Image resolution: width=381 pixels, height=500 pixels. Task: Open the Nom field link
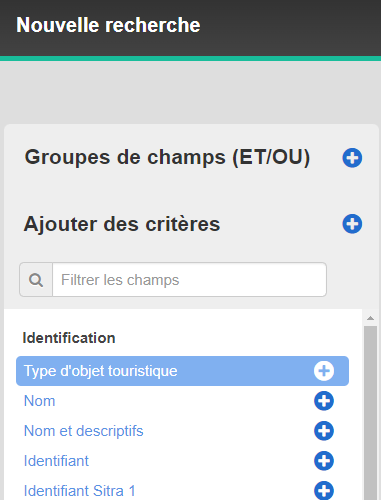(x=40, y=401)
